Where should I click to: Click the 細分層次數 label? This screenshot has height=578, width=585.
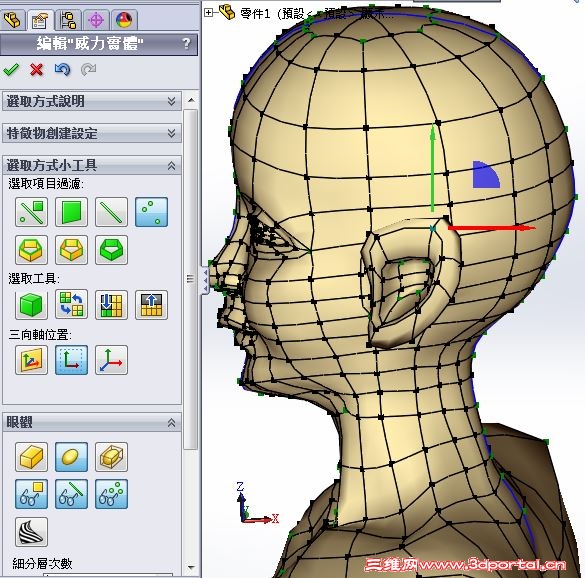(x=42, y=563)
